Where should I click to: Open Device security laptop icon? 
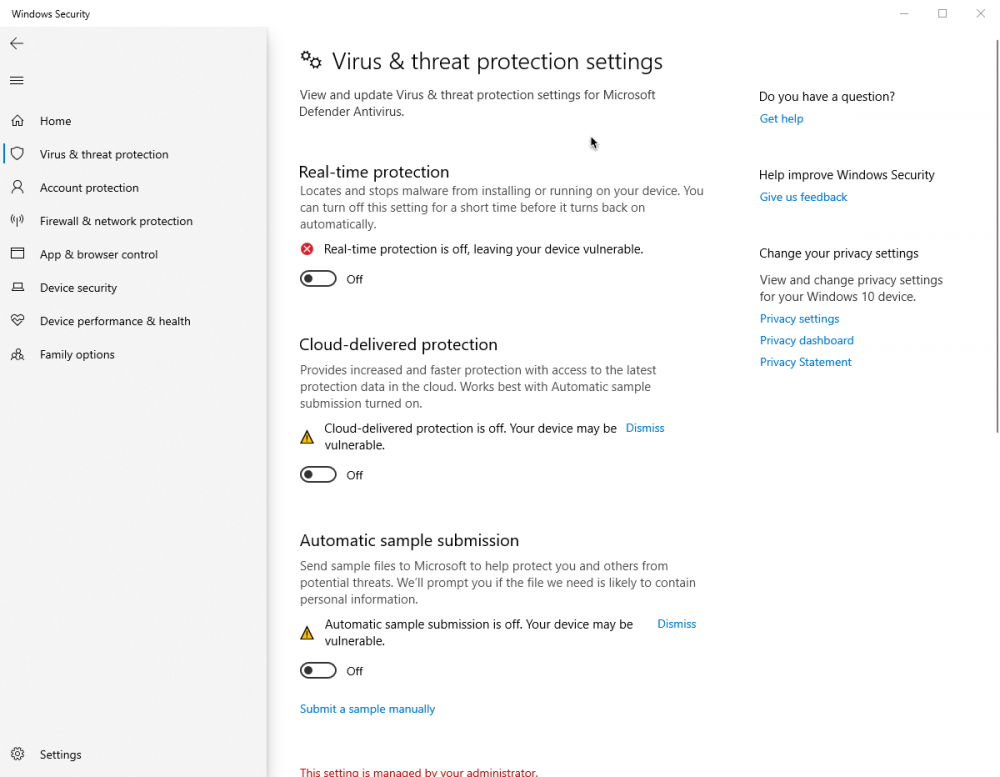click(x=18, y=287)
